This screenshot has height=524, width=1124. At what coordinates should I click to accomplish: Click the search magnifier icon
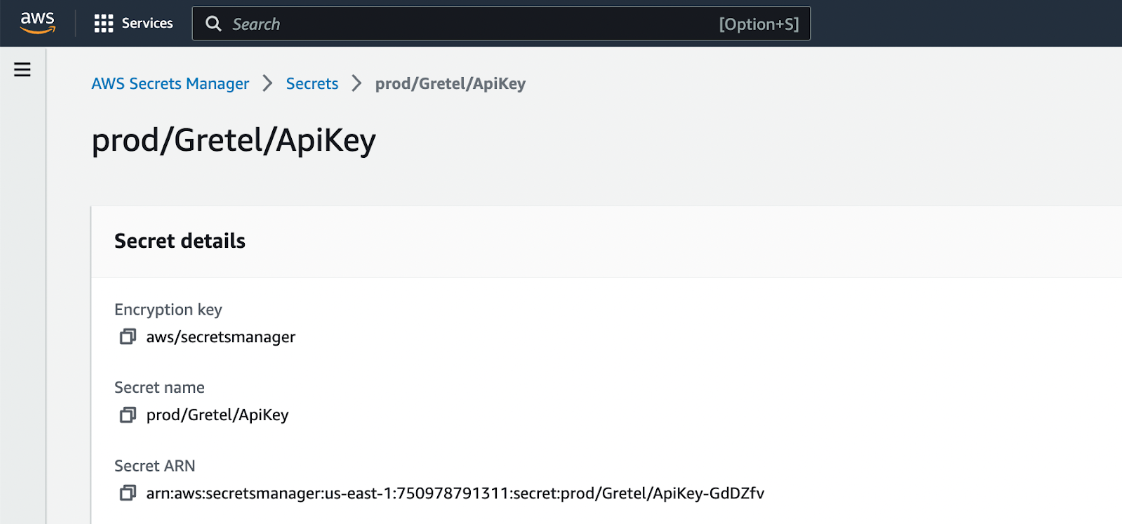(213, 24)
